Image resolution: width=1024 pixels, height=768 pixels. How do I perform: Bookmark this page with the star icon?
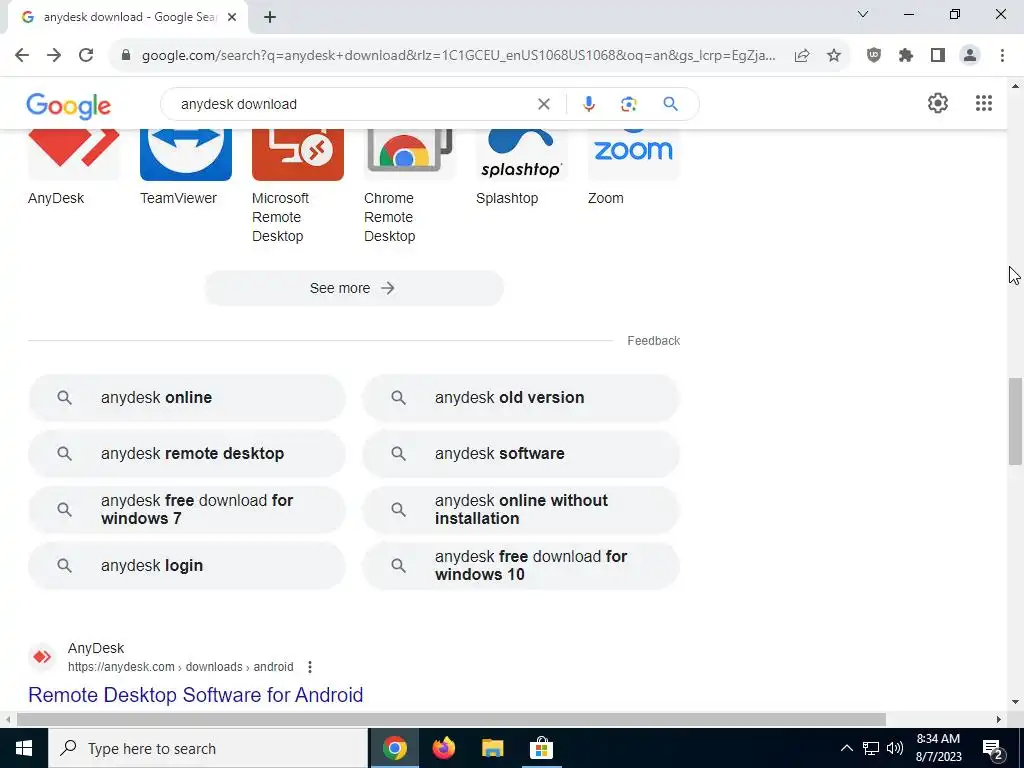[834, 56]
